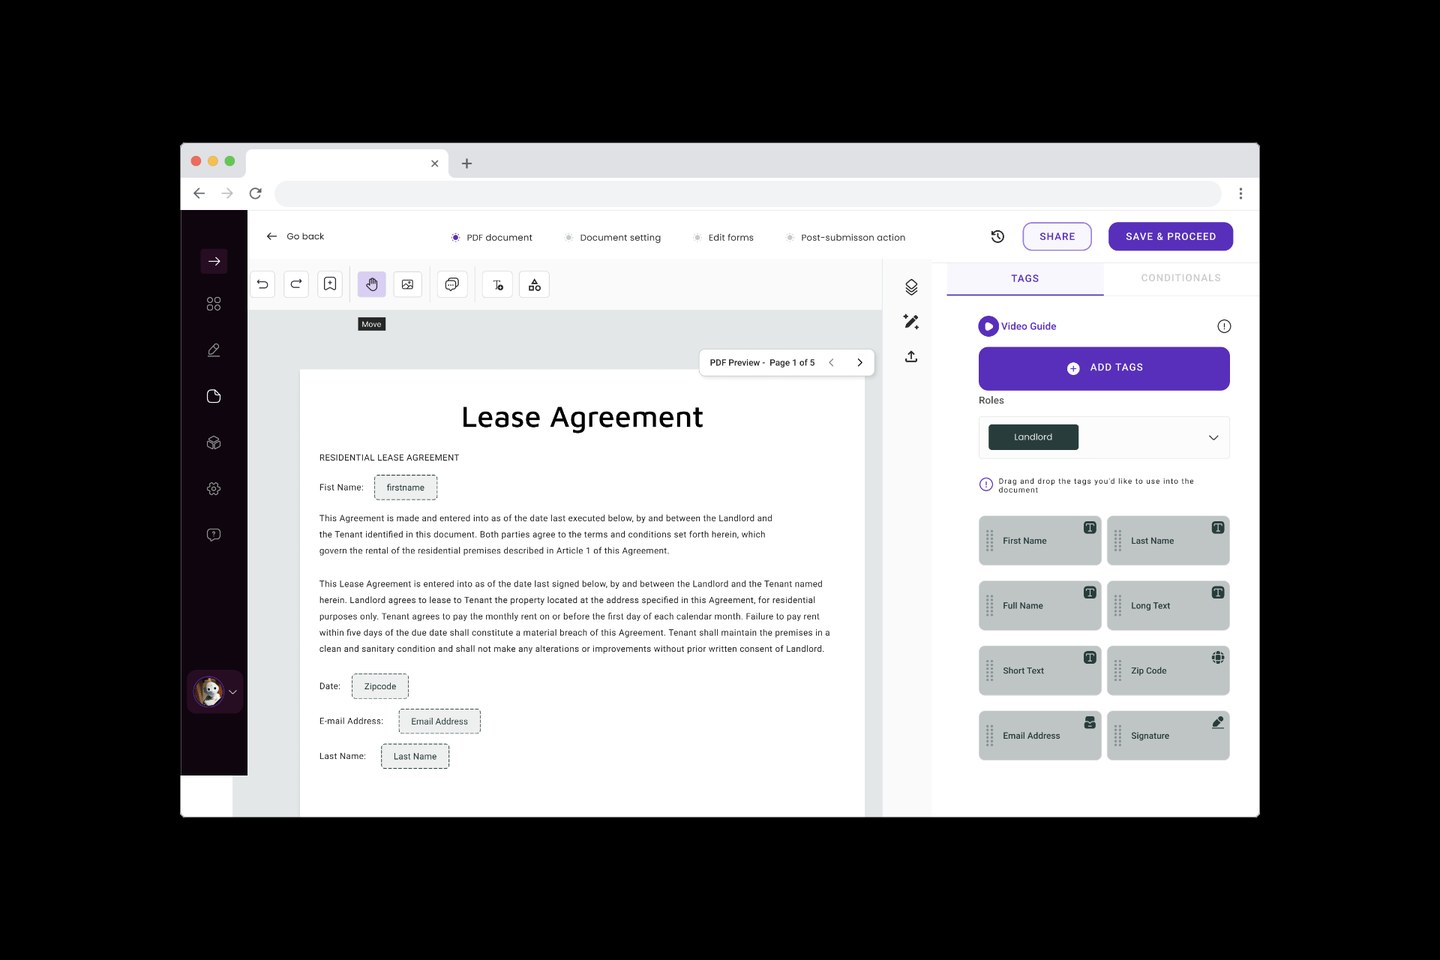Open settings gear in the sidebar

214,489
